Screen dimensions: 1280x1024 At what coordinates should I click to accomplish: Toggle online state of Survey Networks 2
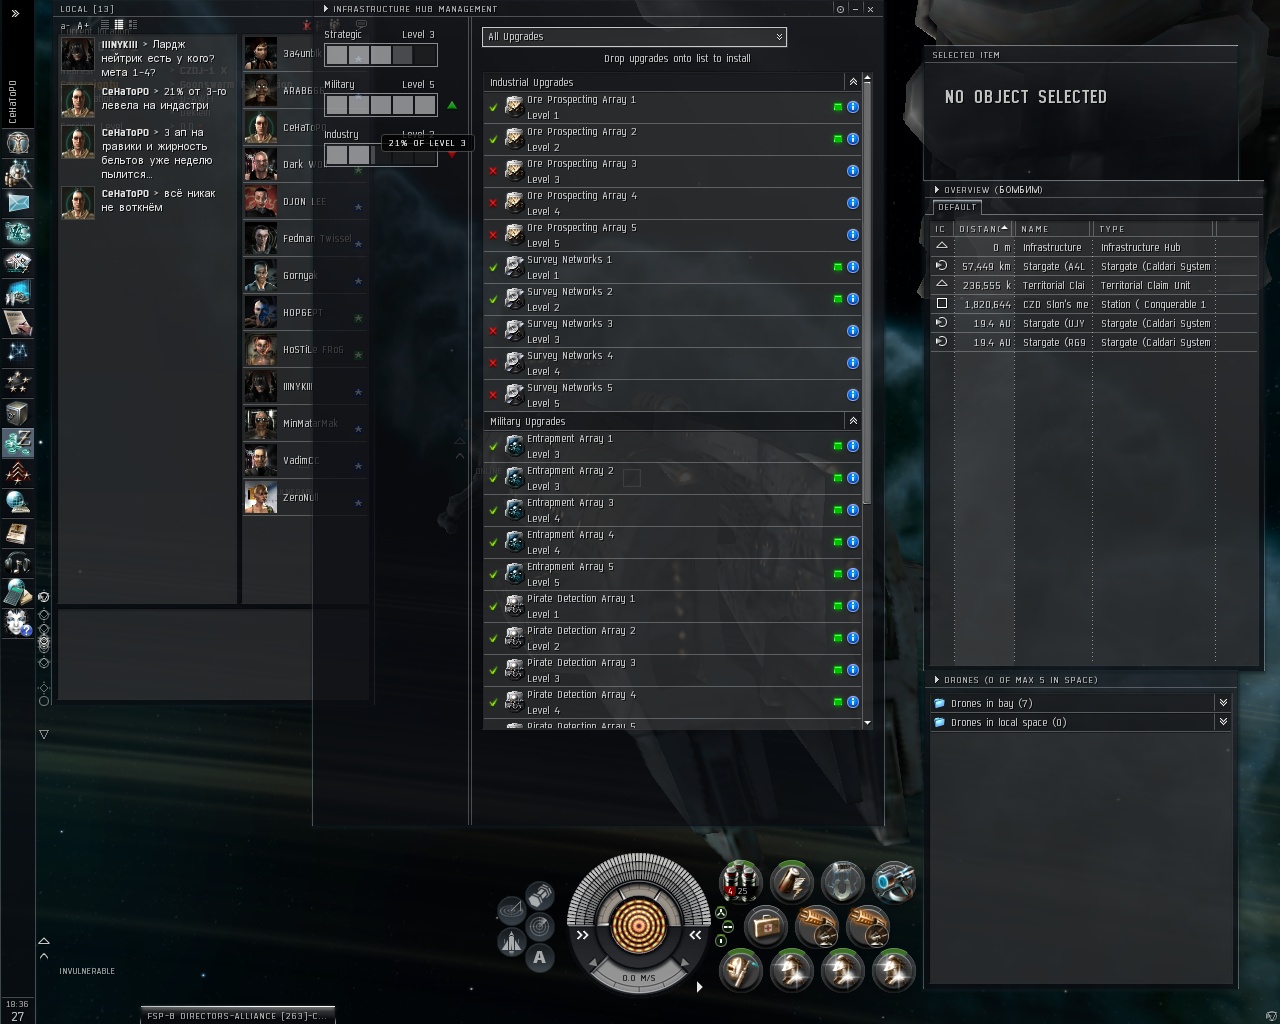click(x=838, y=299)
